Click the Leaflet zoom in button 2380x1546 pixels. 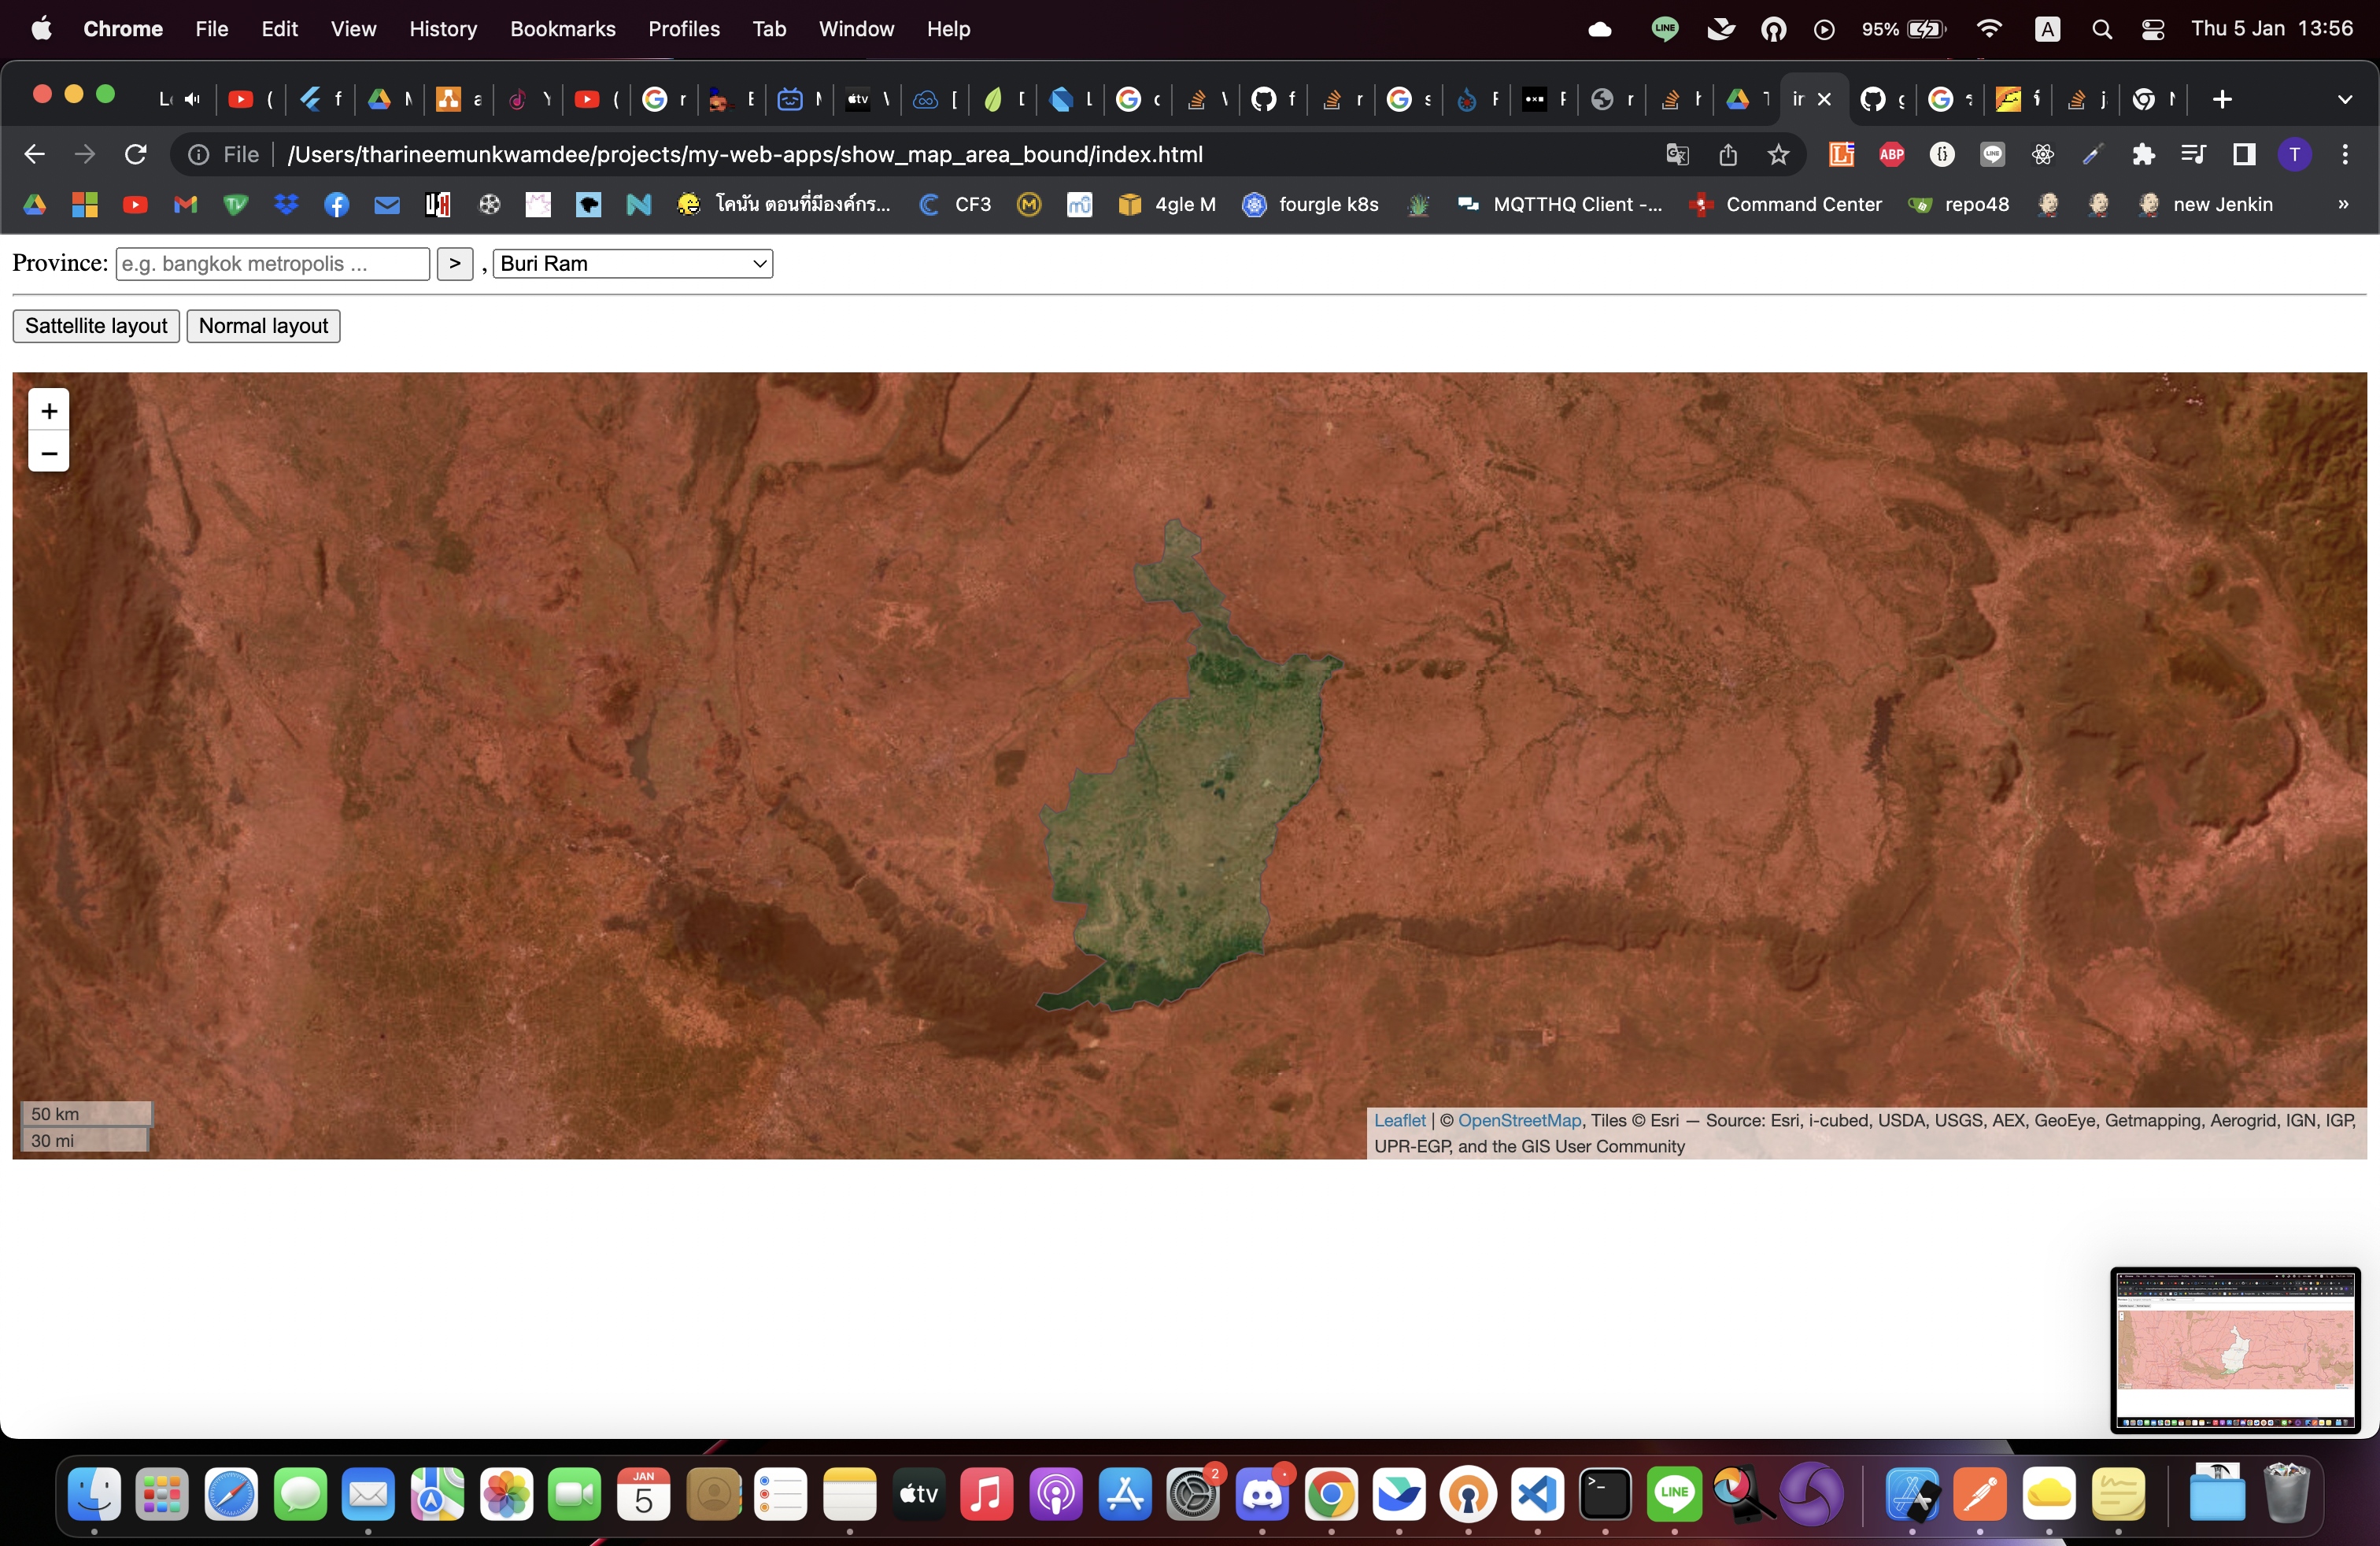(x=47, y=409)
